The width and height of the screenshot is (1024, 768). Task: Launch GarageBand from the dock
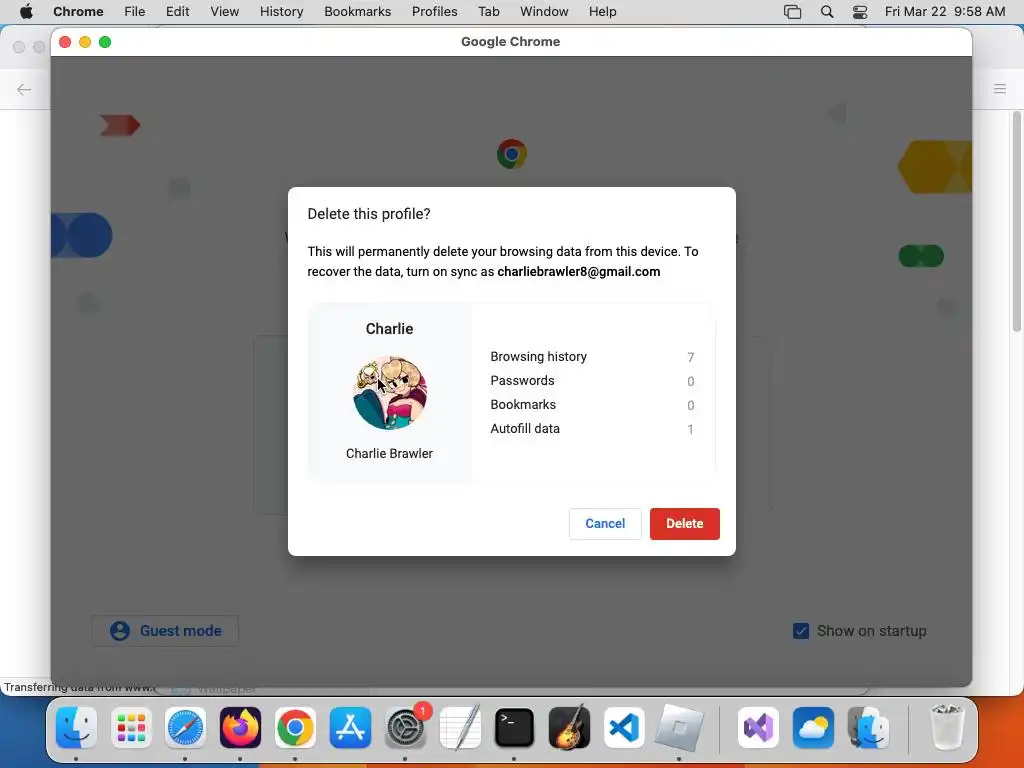point(569,728)
